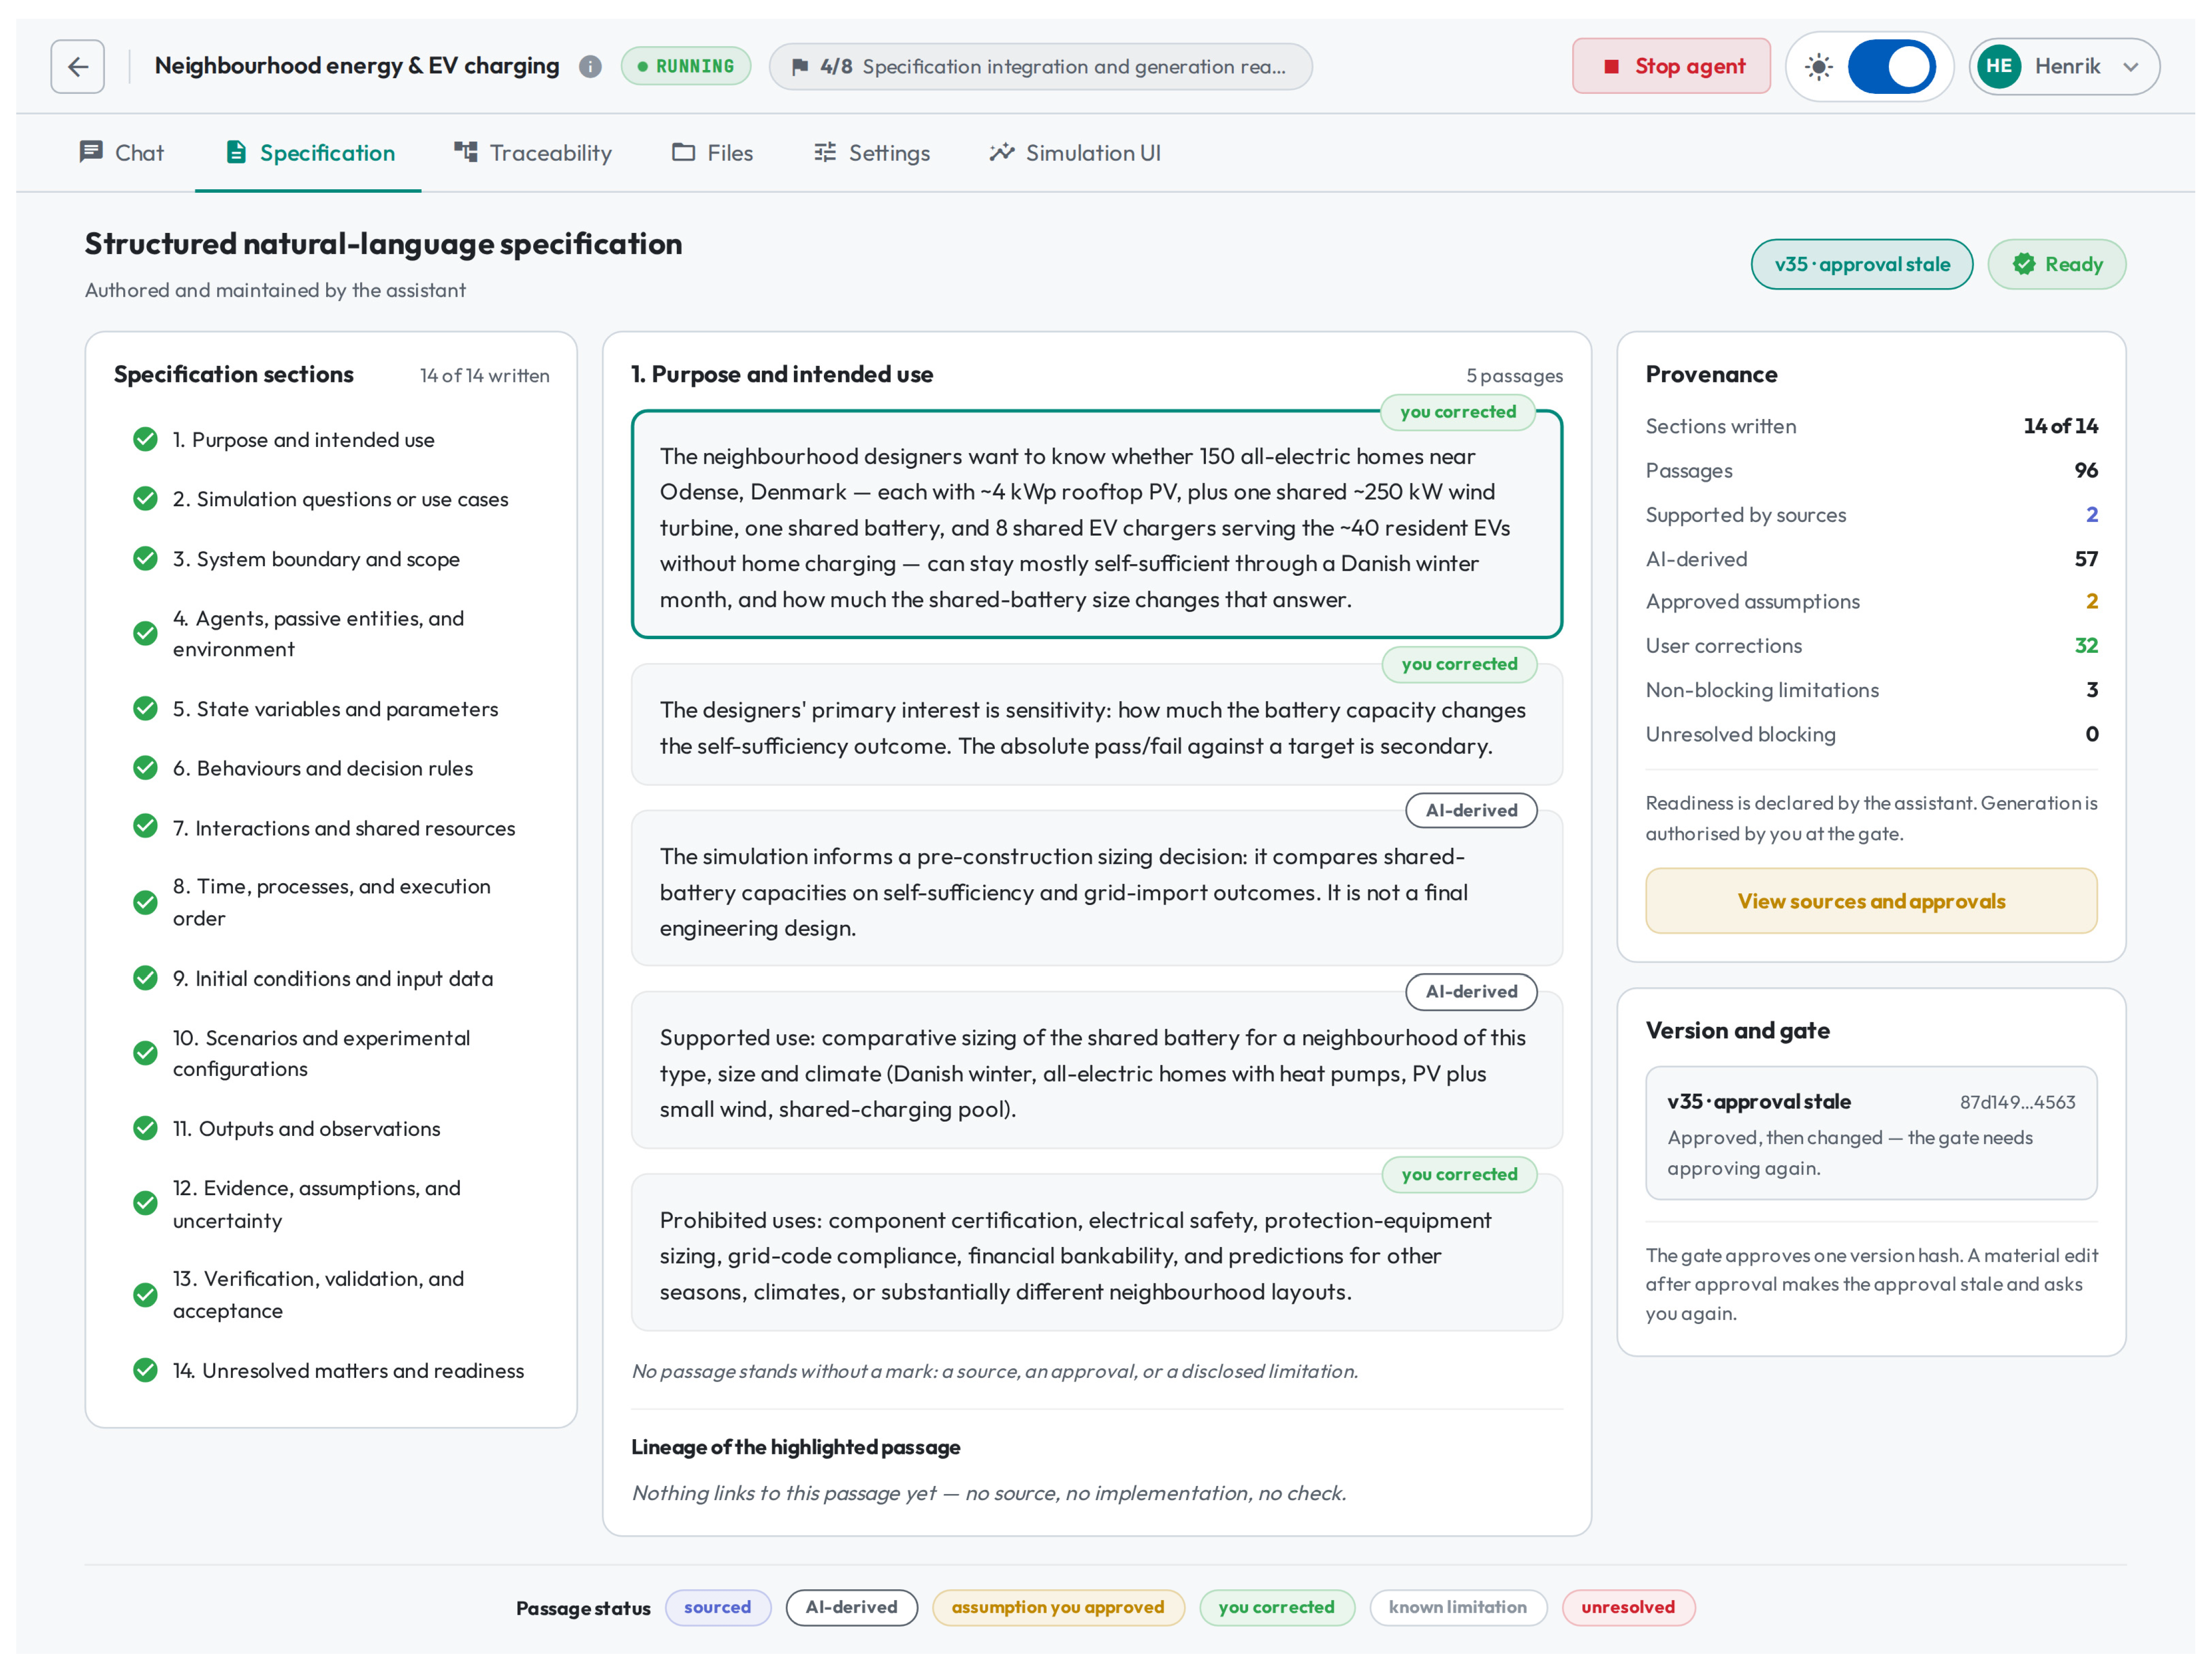2212x1668 pixels.
Task: Click the Ready status badge
Action: tap(2056, 264)
